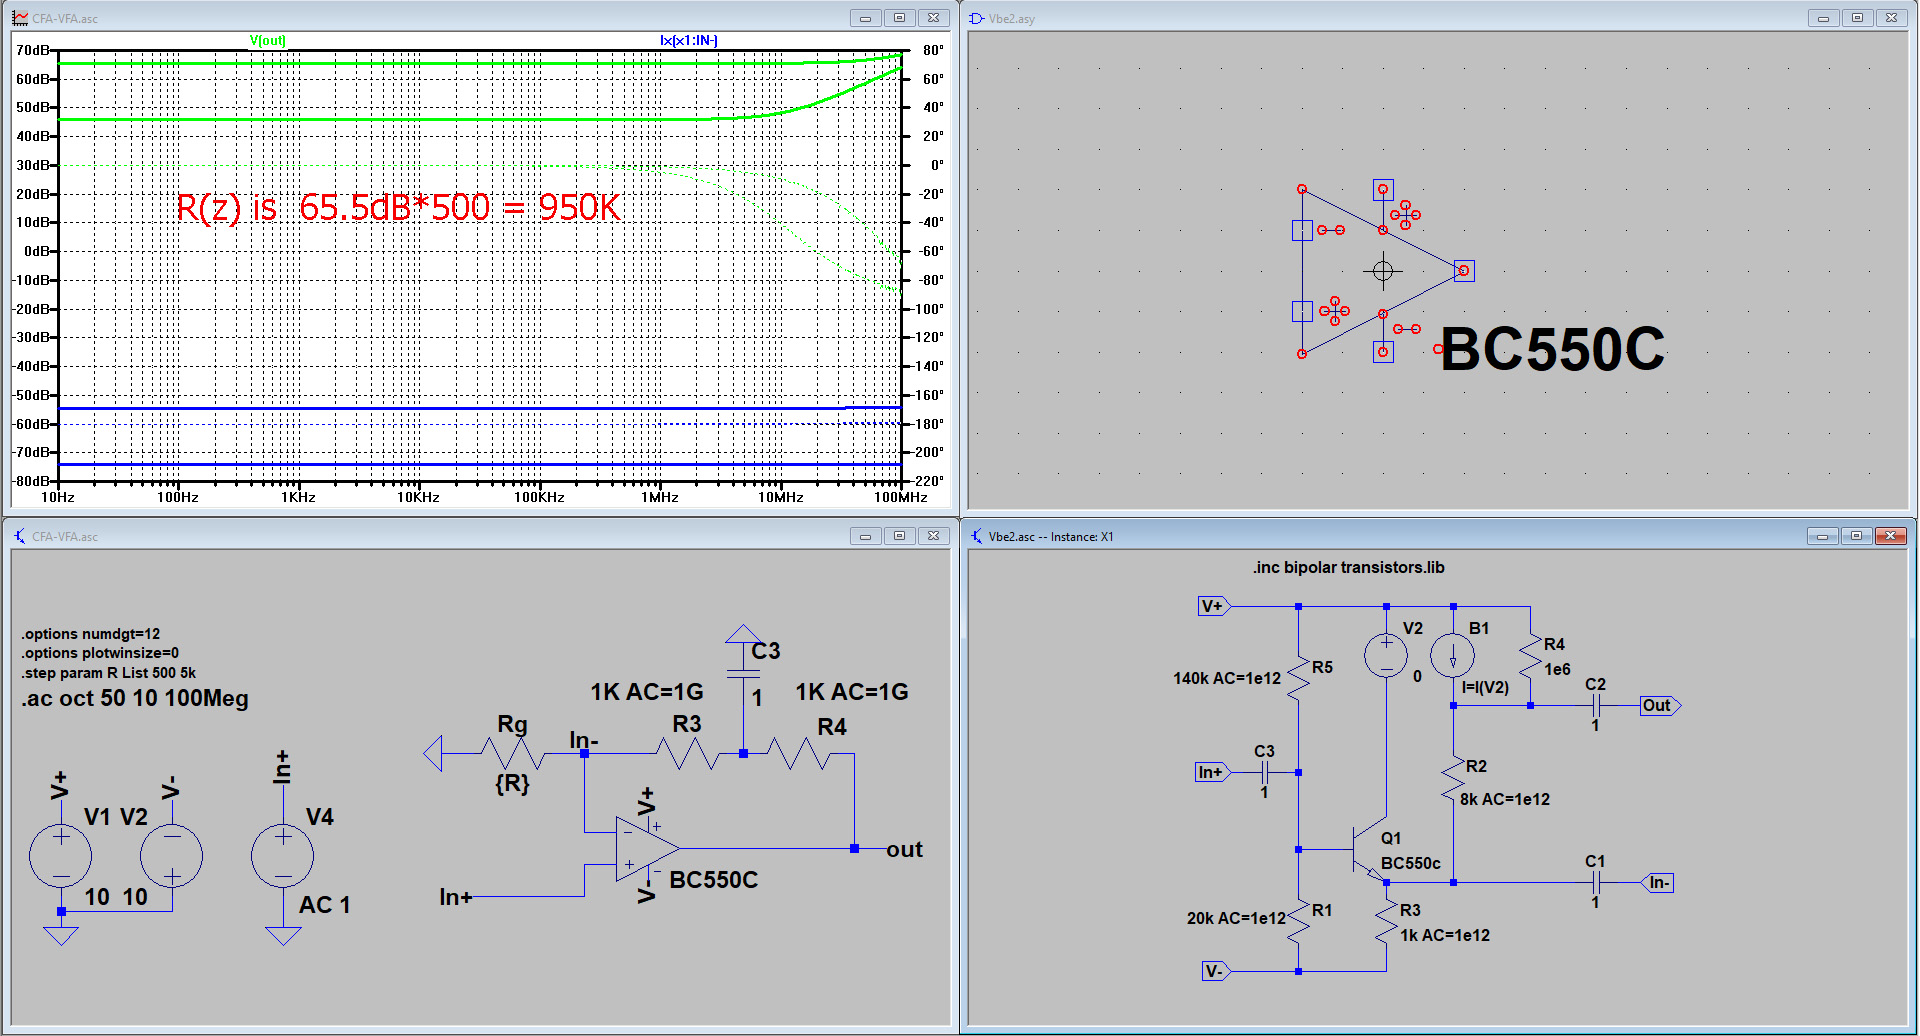This screenshot has width=1920, height=1036.
Task: Click the V- port flag in Vbe2.asc
Action: tap(1216, 971)
